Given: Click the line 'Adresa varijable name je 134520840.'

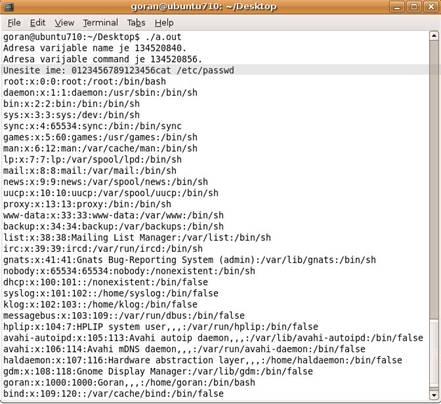Looking at the screenshot, I should [95, 48].
